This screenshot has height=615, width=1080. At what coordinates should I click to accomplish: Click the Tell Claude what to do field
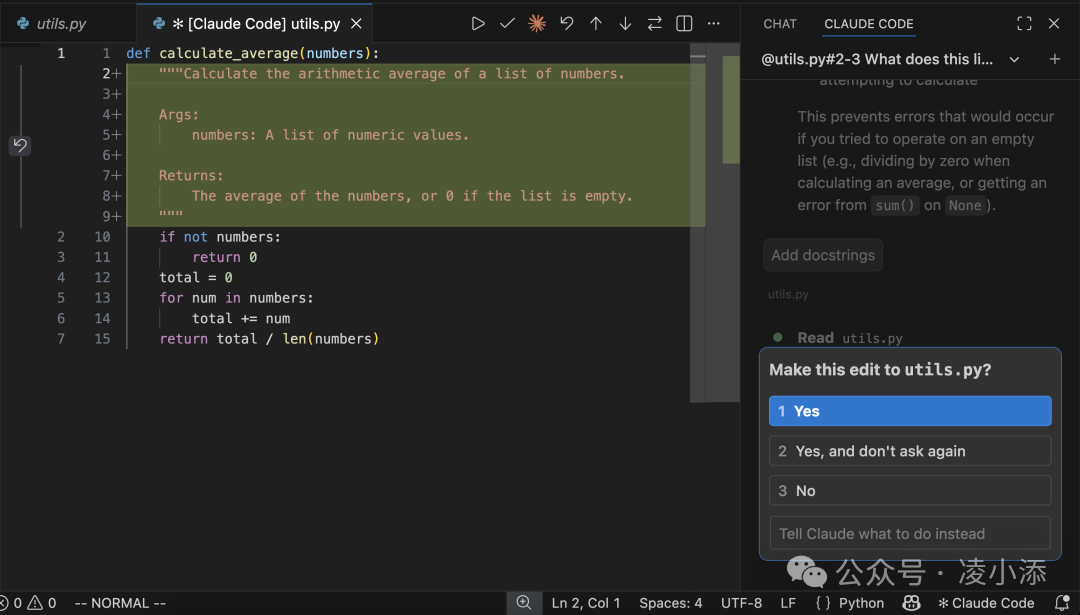coord(909,533)
